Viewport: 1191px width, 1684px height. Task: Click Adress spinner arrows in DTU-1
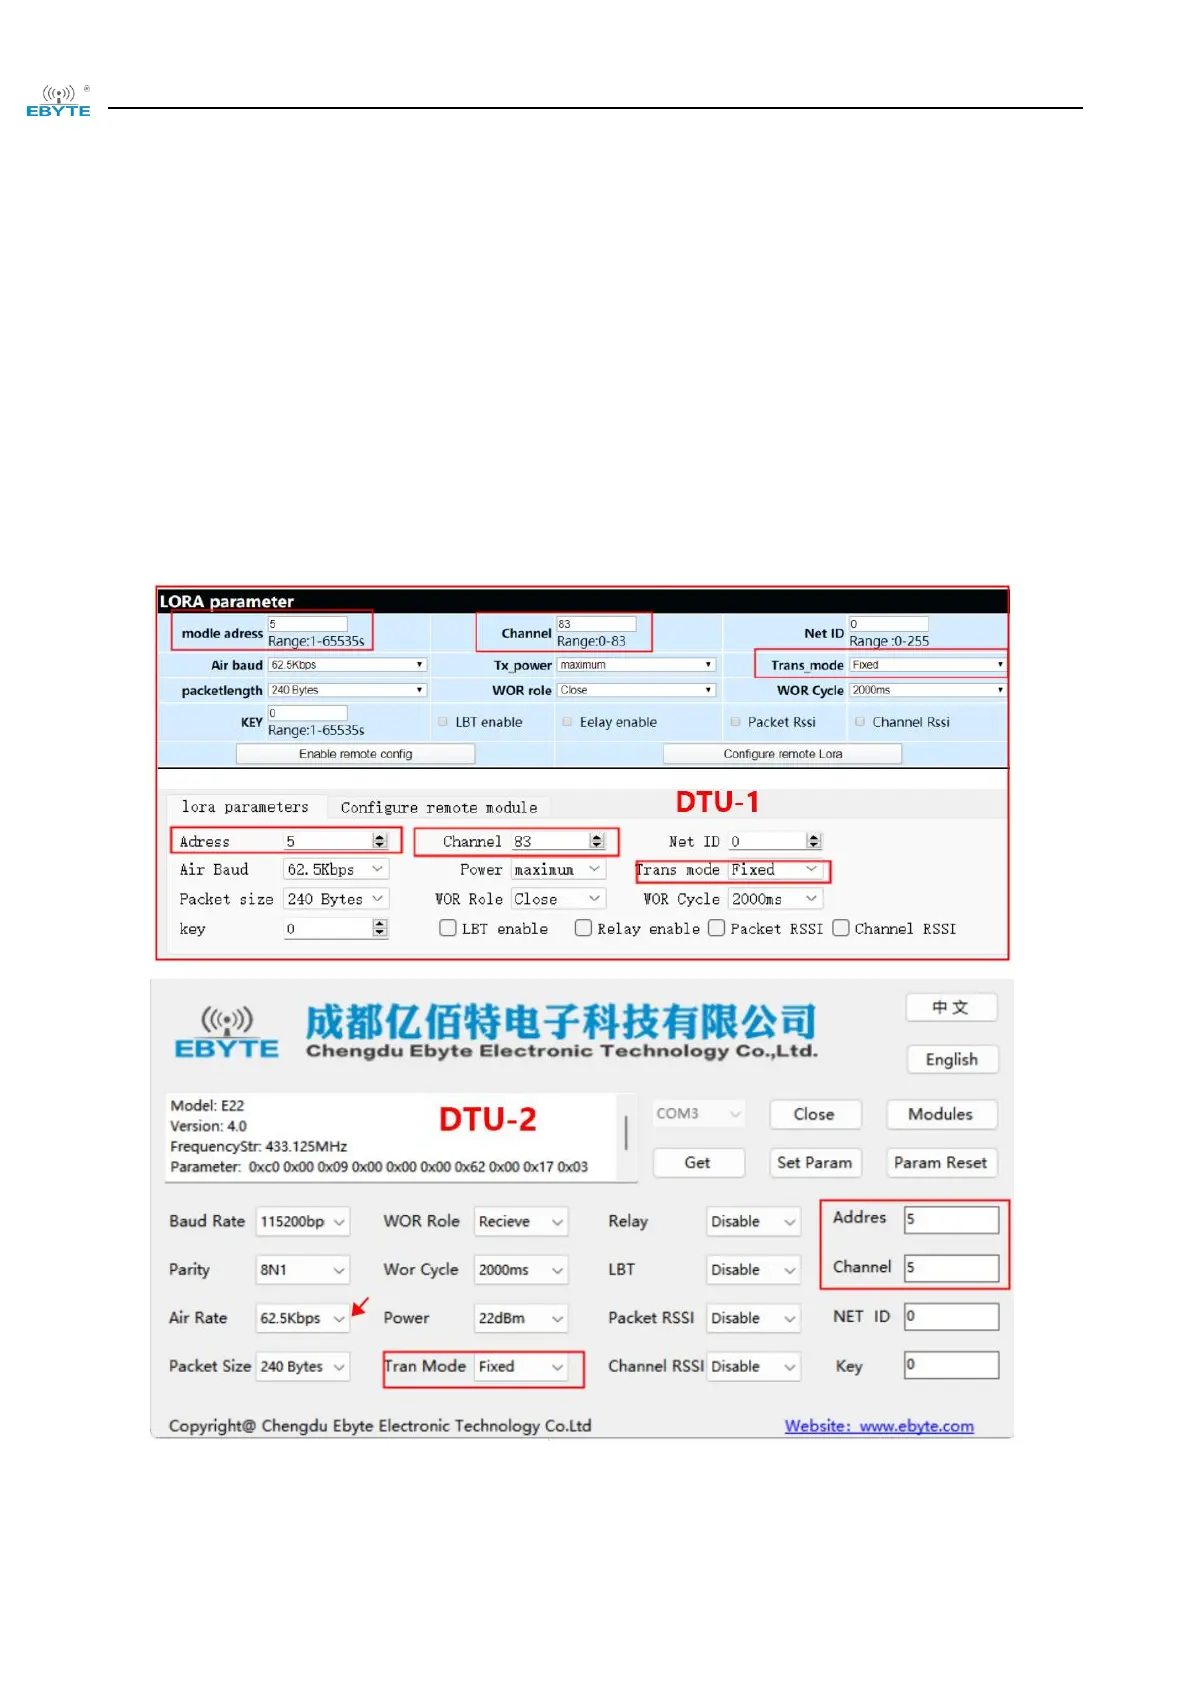click(379, 841)
